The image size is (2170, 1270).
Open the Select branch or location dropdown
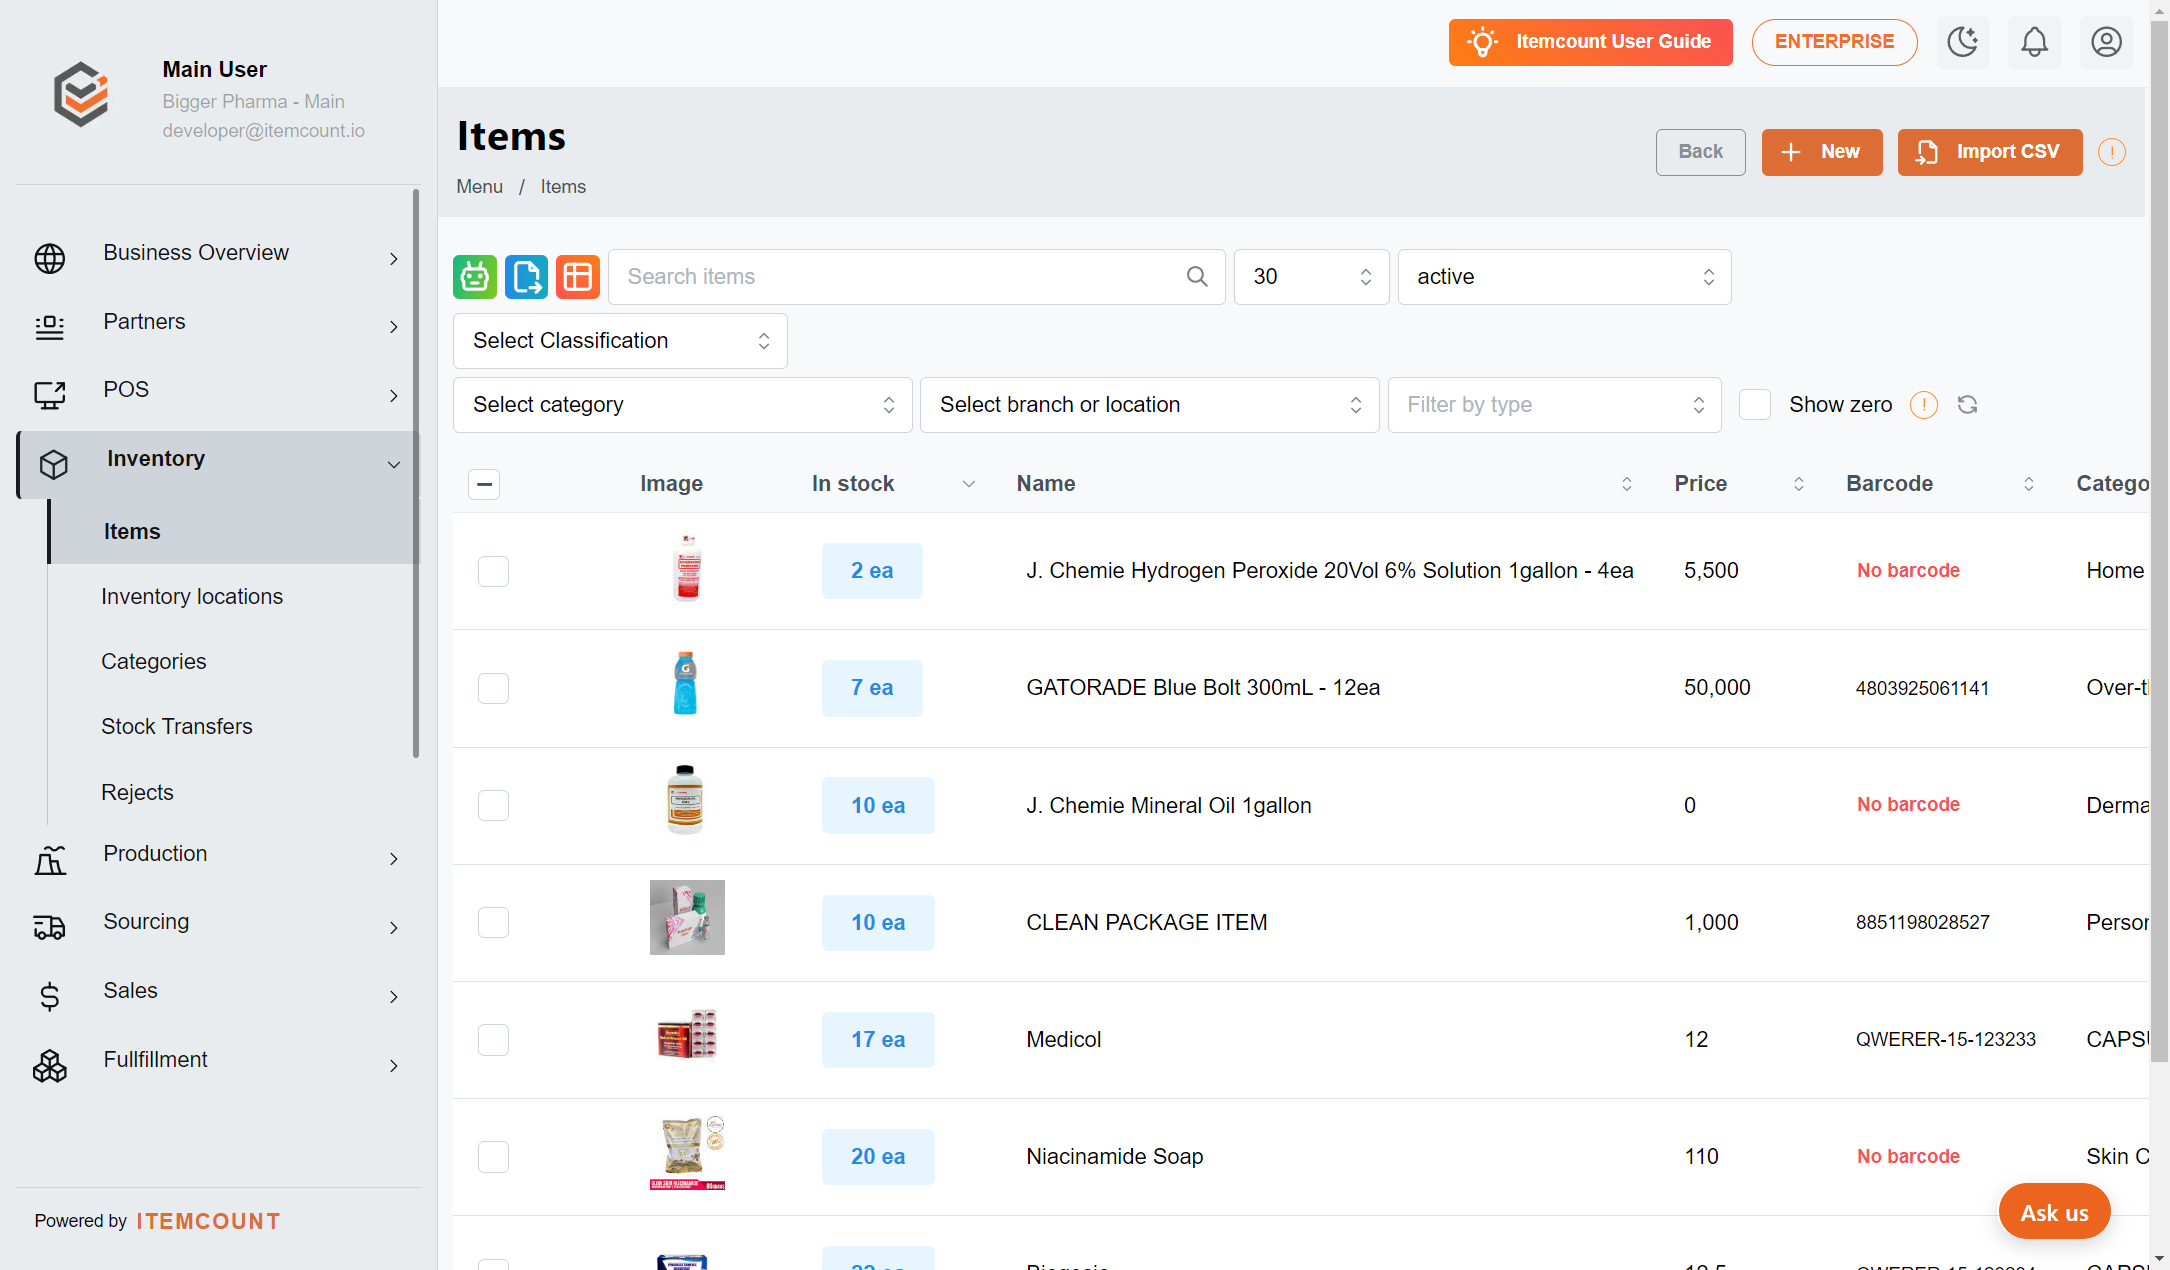(x=1149, y=405)
